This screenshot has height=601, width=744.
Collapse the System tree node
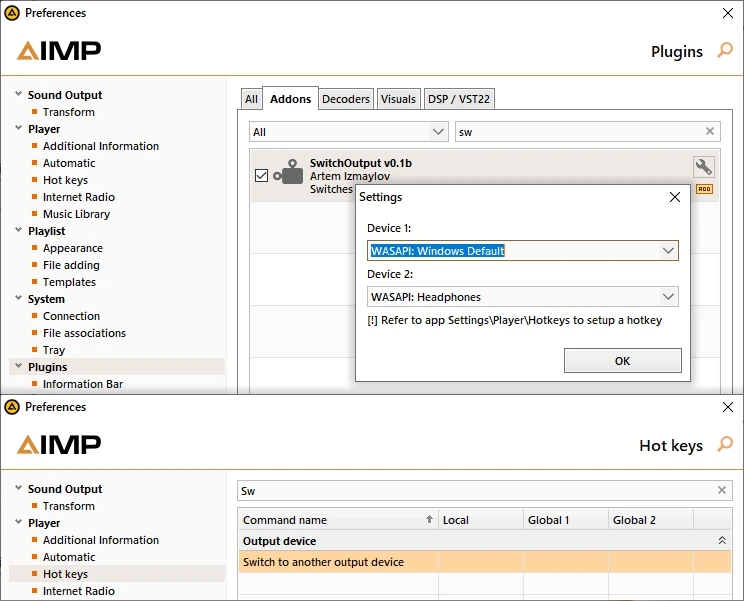tap(19, 298)
